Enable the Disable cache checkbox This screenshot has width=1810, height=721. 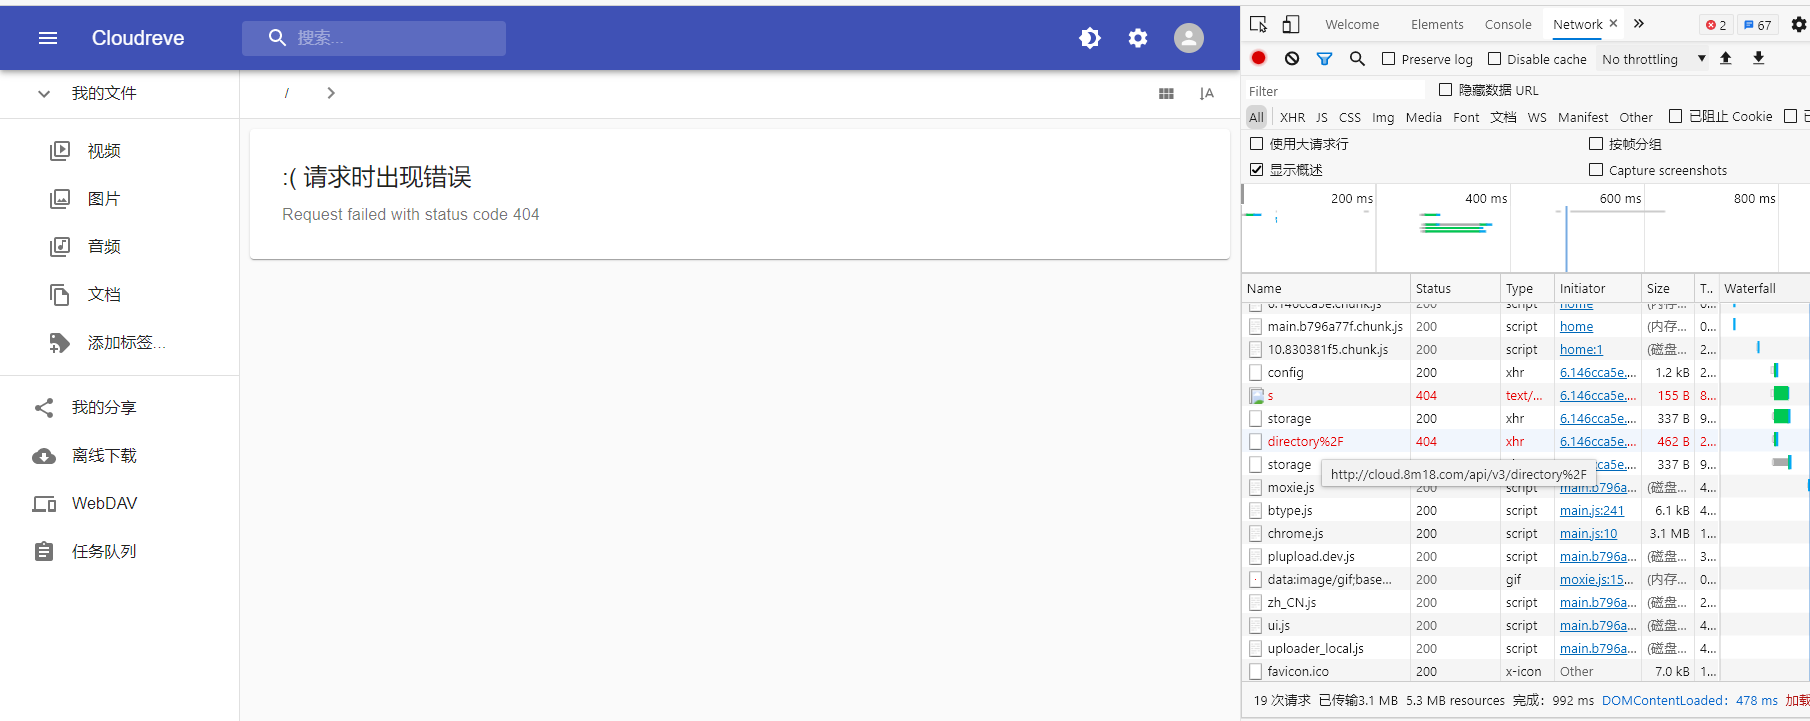pyautogui.click(x=1494, y=59)
